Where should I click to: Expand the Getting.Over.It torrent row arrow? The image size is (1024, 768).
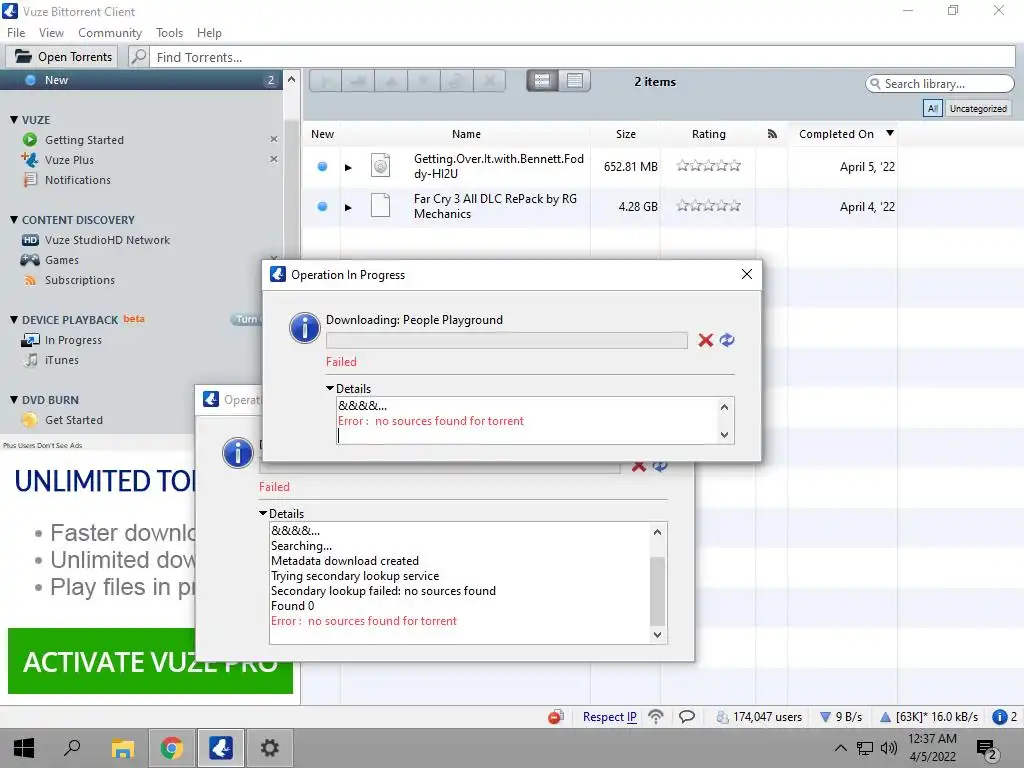point(348,167)
